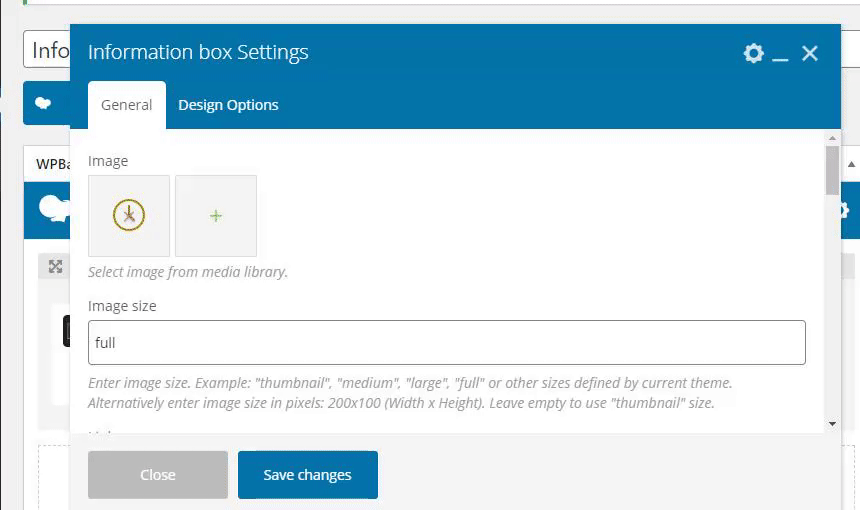Switch to the General tab

pos(127,105)
